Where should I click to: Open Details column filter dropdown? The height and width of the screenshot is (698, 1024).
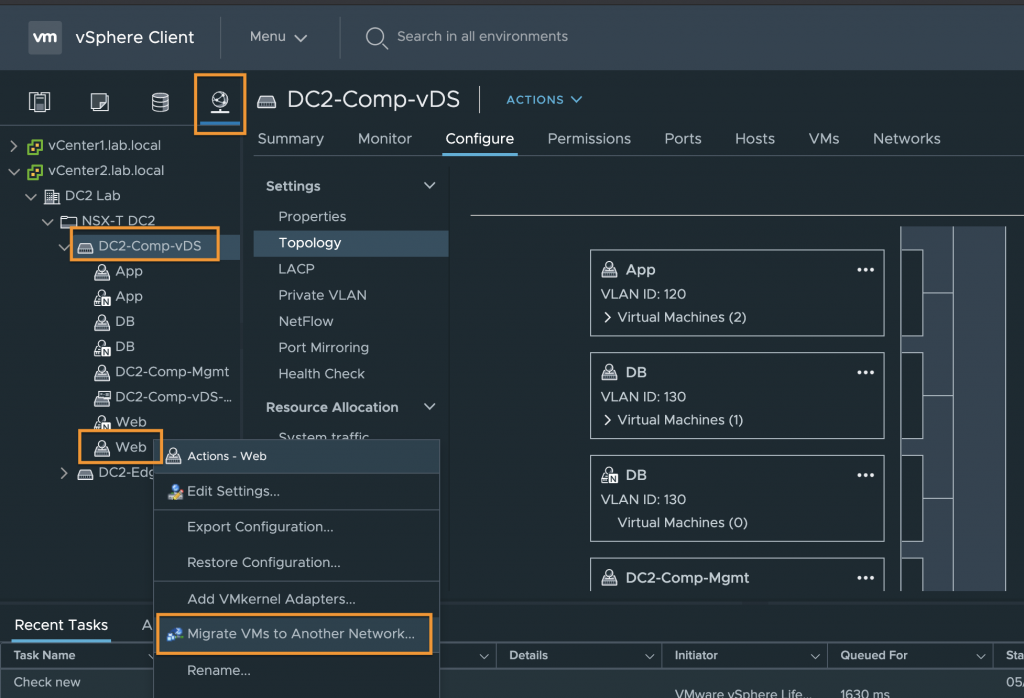click(649, 656)
